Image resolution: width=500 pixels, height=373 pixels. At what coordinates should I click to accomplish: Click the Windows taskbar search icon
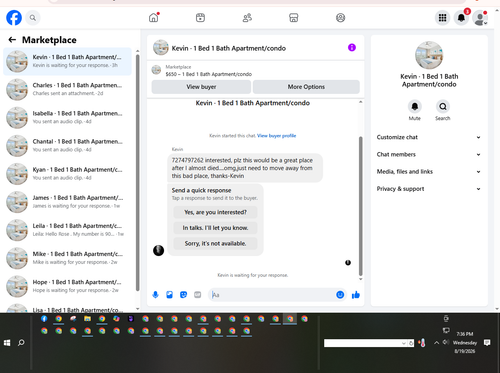21,343
